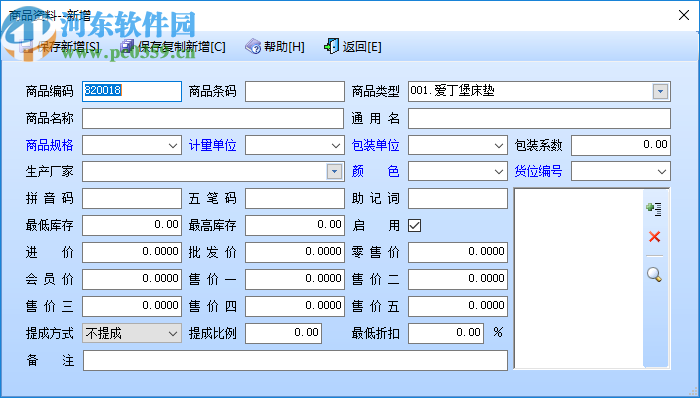Screen dimensions: 700x398
Task: Click the 批发价 price field
Action: point(295,253)
